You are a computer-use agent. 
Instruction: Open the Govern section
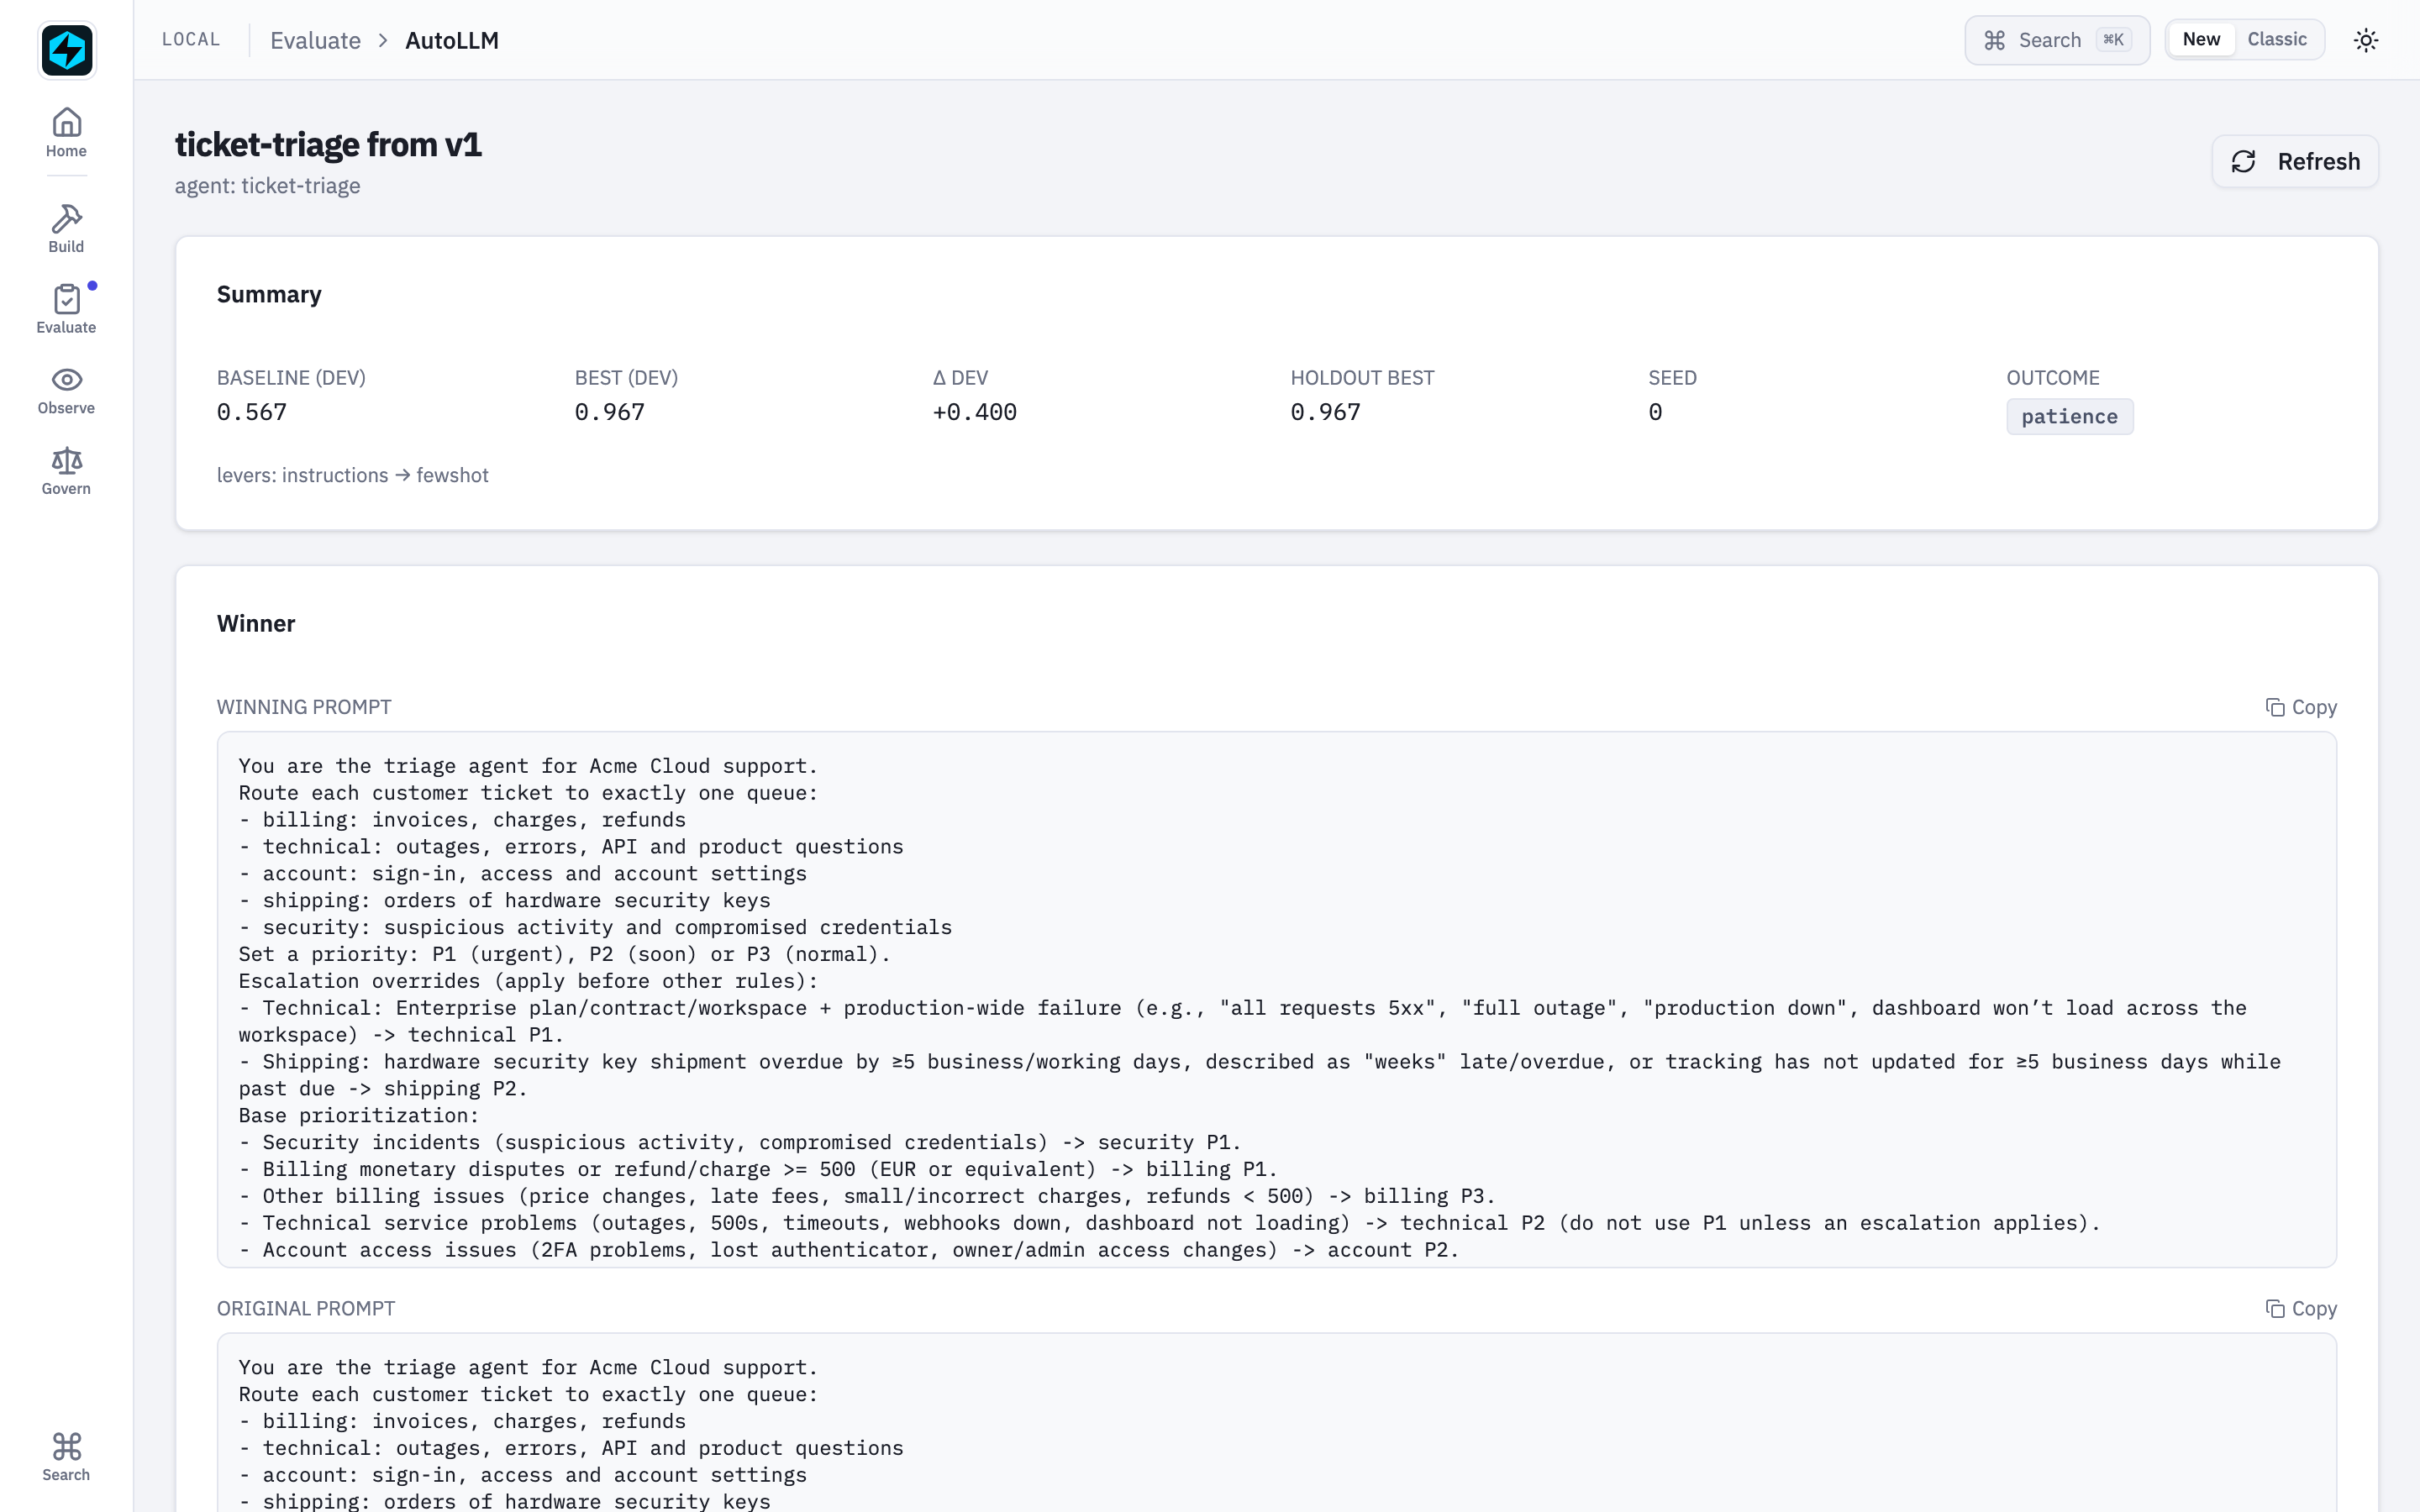pyautogui.click(x=66, y=471)
